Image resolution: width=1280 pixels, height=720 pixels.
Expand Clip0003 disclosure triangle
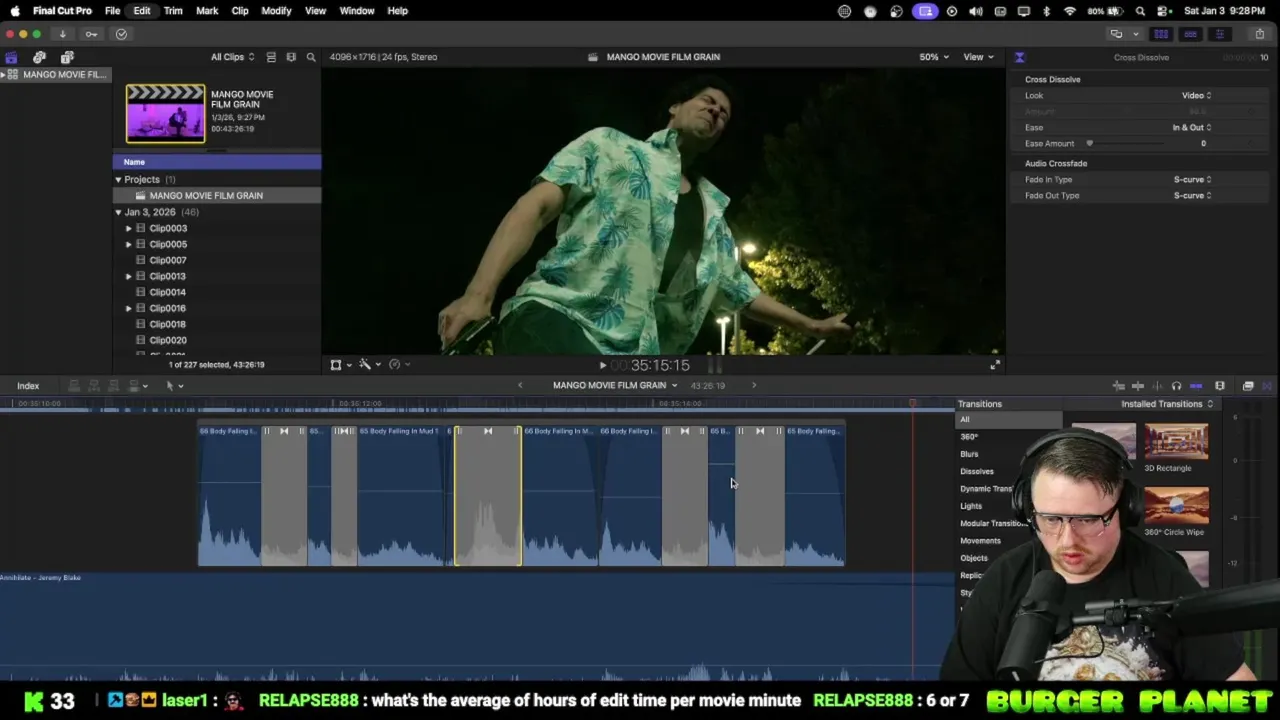128,228
